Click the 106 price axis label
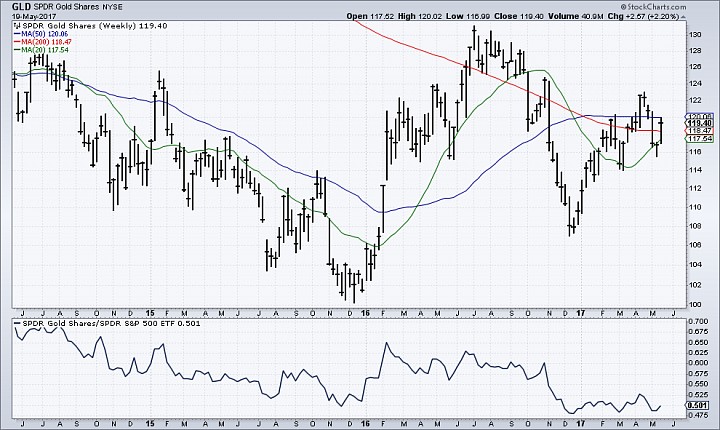Image resolution: width=720 pixels, height=430 pixels. coord(694,245)
